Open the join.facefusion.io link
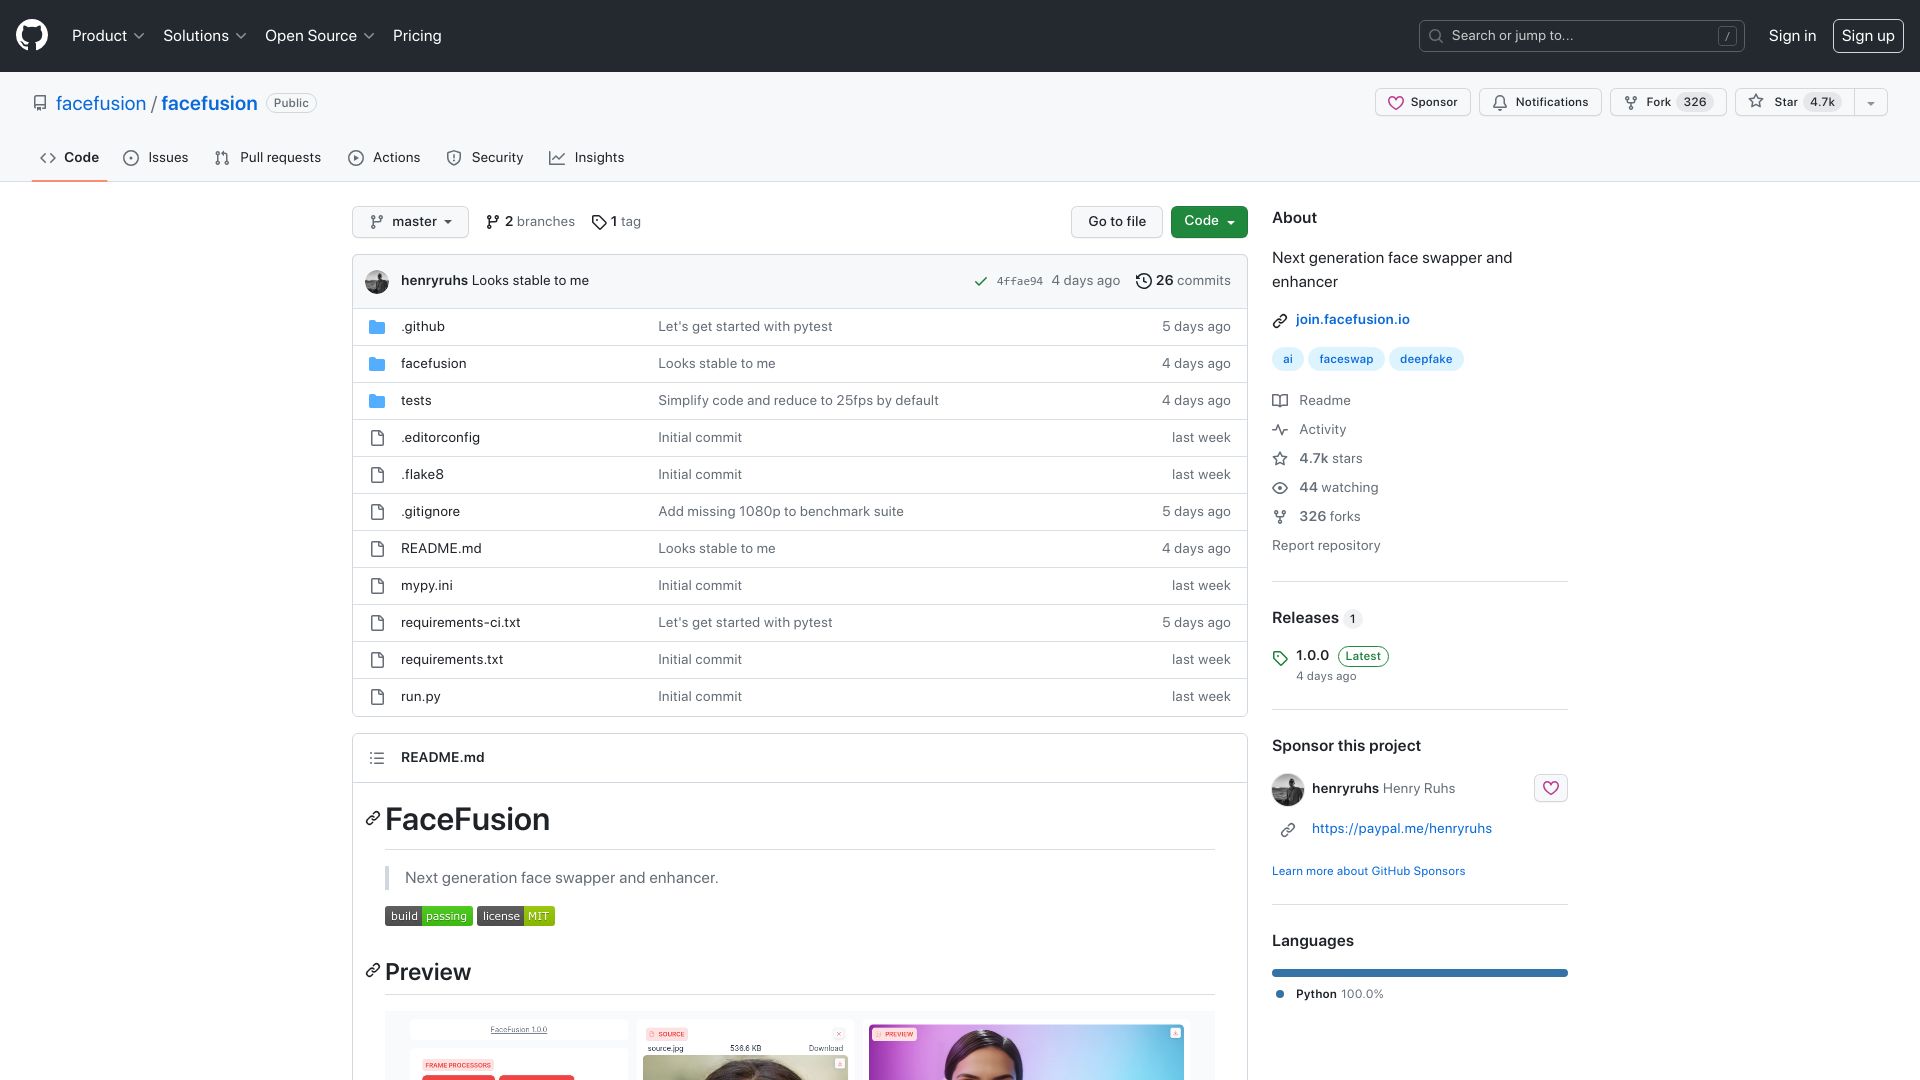Screen dimensions: 1920x1080 click(1352, 320)
